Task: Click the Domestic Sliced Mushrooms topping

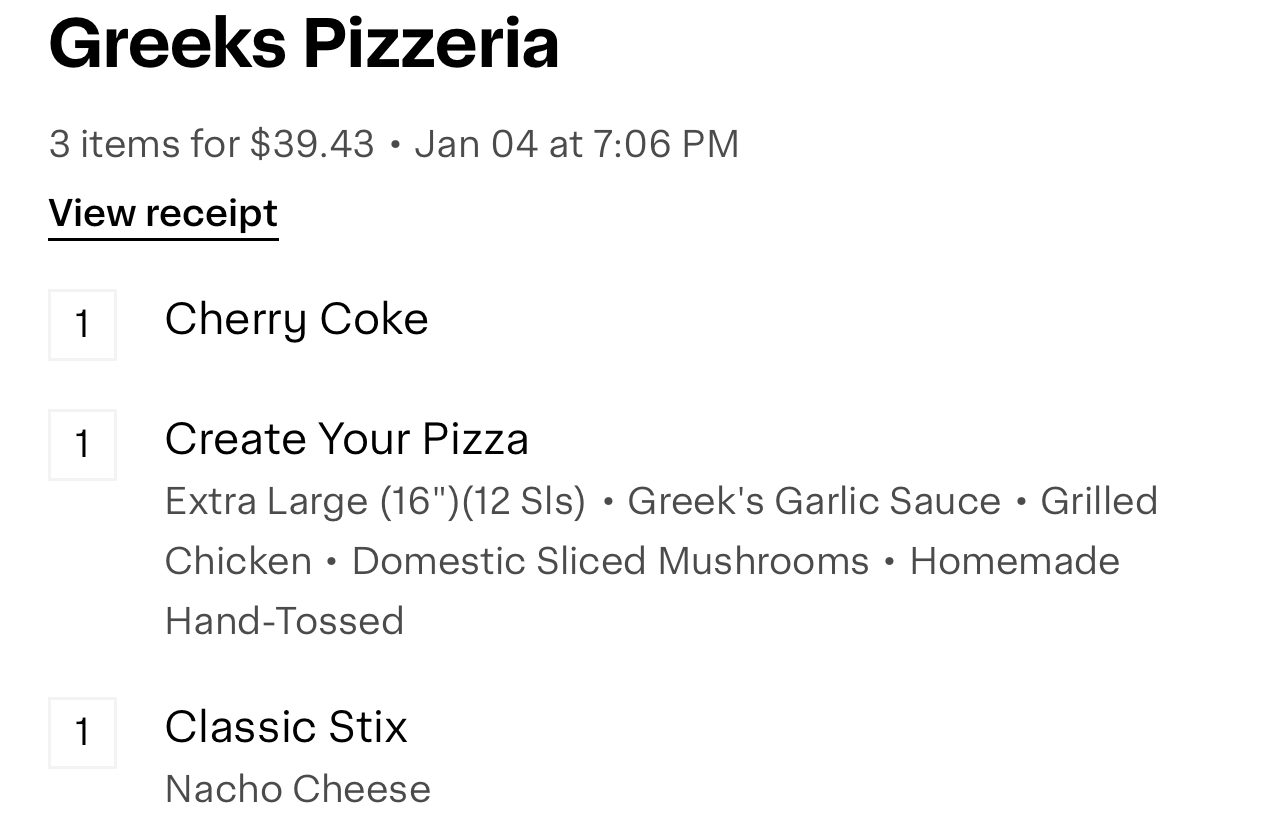Action: 610,561
